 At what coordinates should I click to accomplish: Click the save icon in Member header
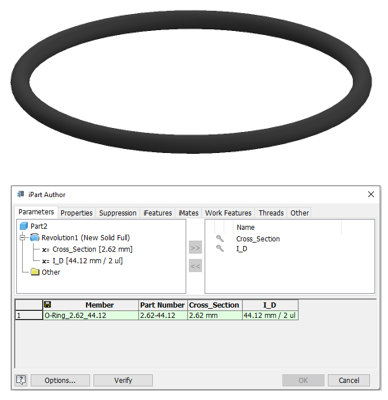pyautogui.click(x=48, y=304)
